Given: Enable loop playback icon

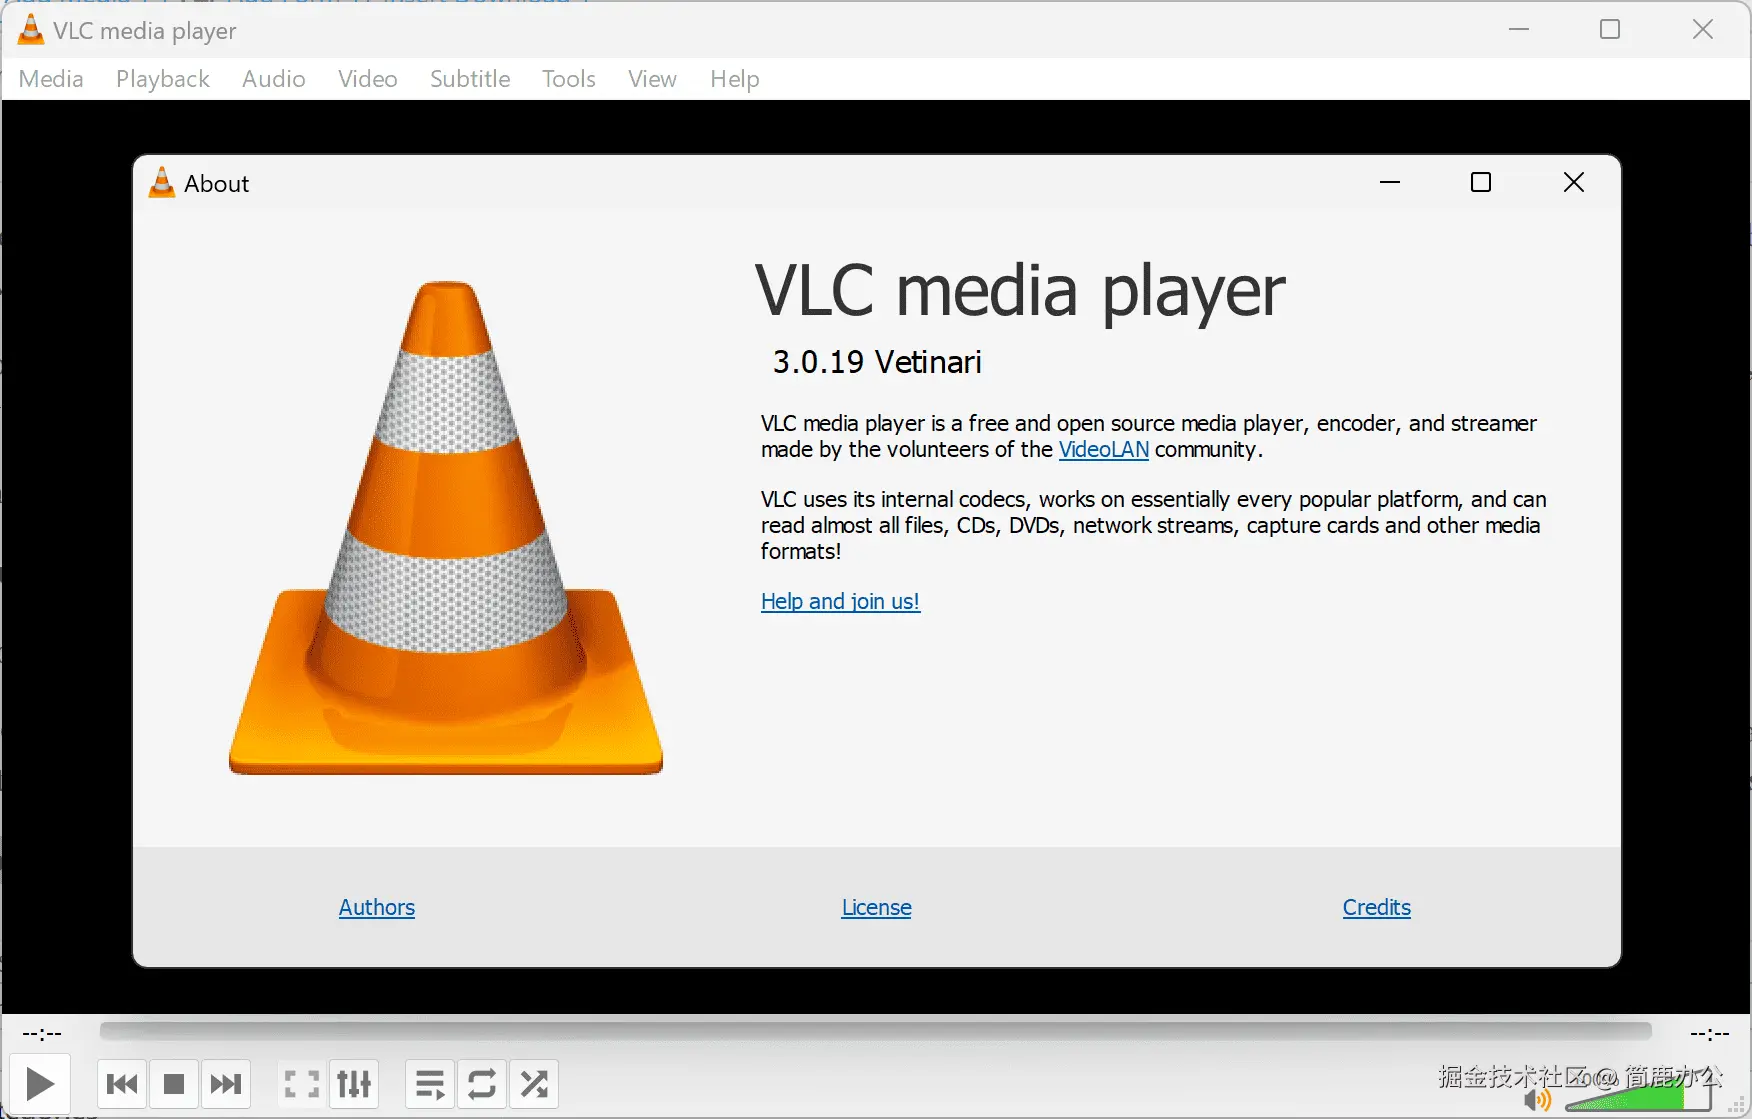Looking at the screenshot, I should click(x=481, y=1083).
